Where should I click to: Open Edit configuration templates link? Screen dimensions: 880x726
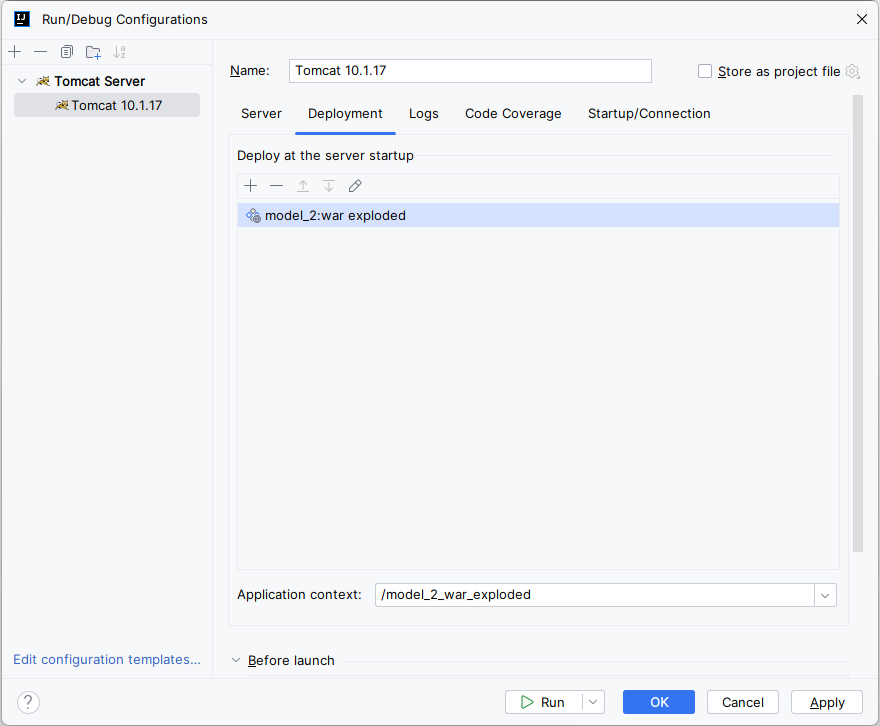coord(107,659)
